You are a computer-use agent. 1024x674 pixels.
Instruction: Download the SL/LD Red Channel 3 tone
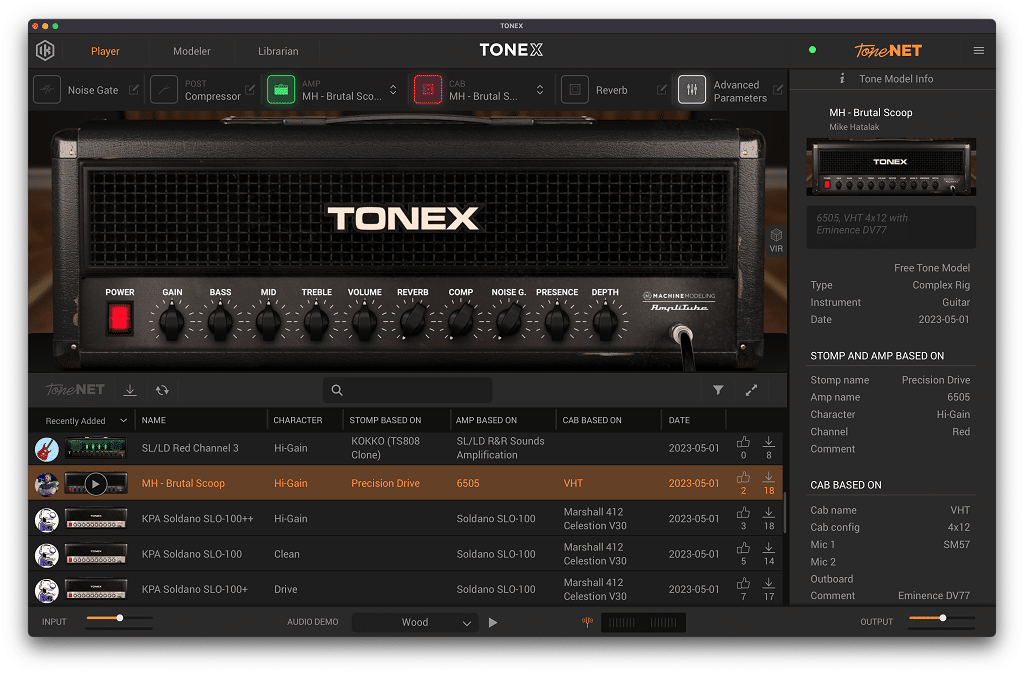769,442
